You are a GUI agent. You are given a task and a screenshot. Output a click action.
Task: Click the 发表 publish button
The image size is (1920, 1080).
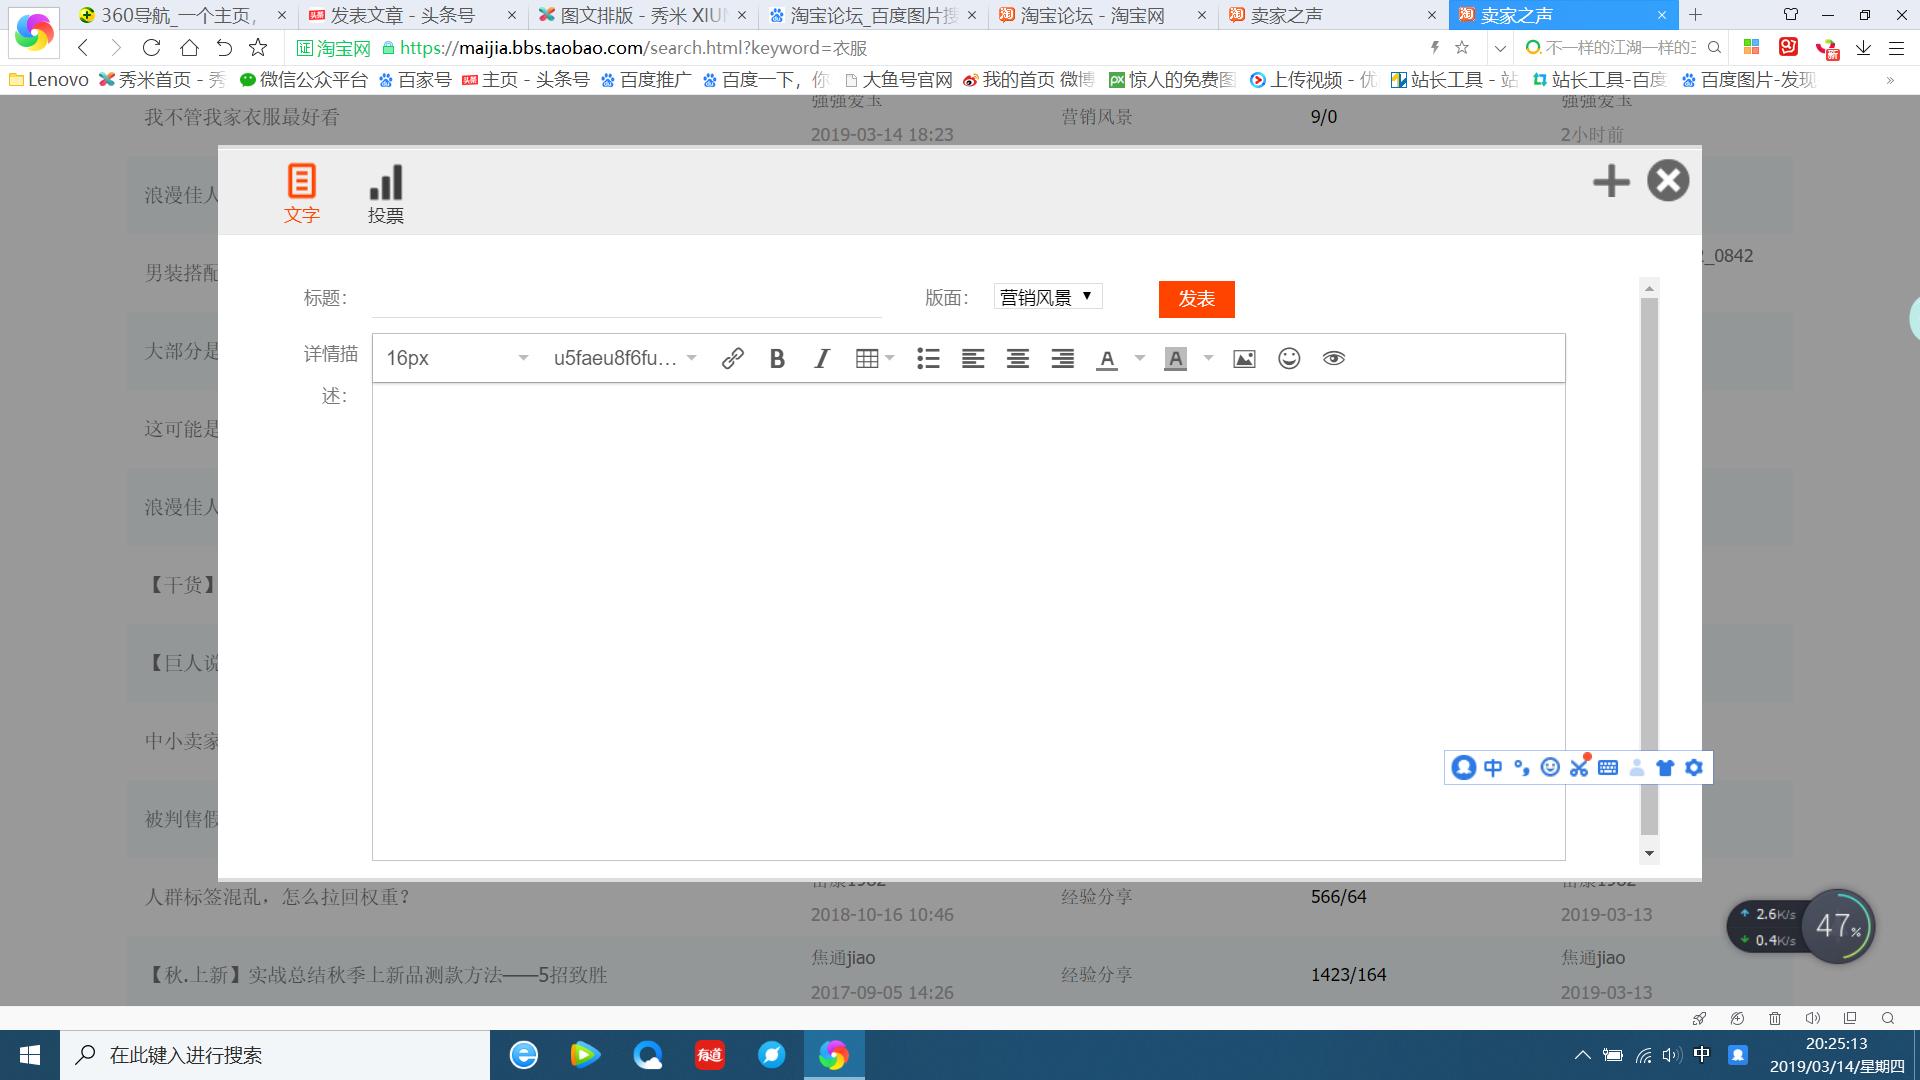point(1196,299)
